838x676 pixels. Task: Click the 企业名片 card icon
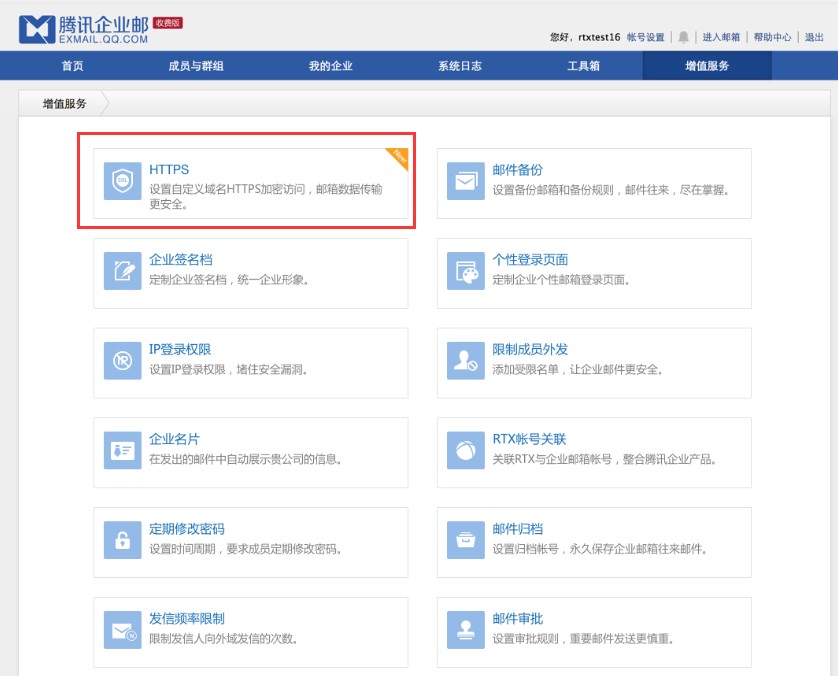click(123, 451)
